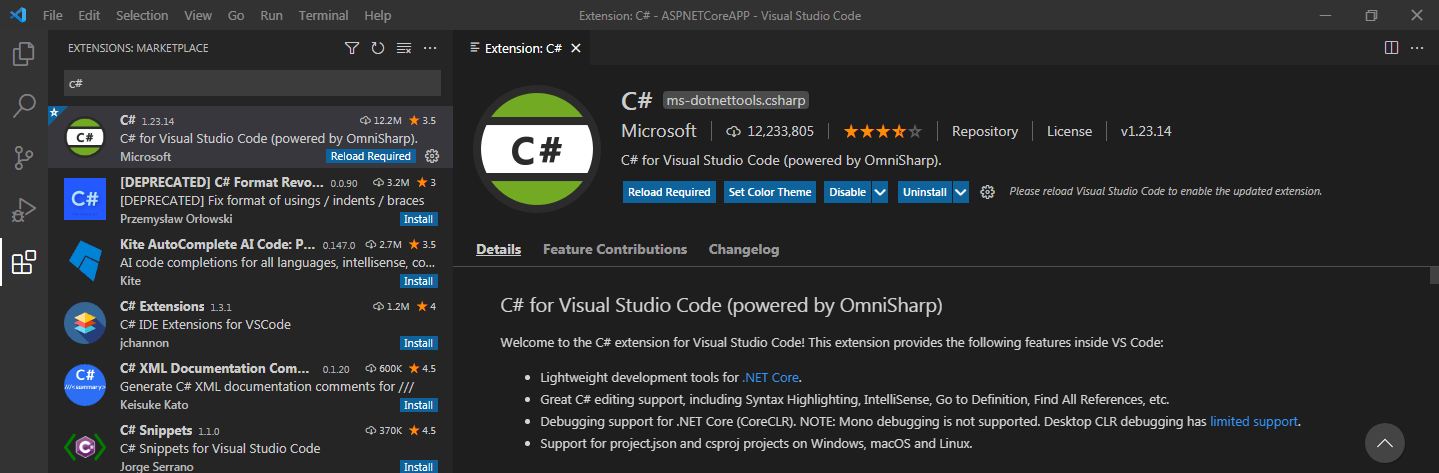Open the Go menu
This screenshot has height=473, width=1439.
tap(236, 16)
